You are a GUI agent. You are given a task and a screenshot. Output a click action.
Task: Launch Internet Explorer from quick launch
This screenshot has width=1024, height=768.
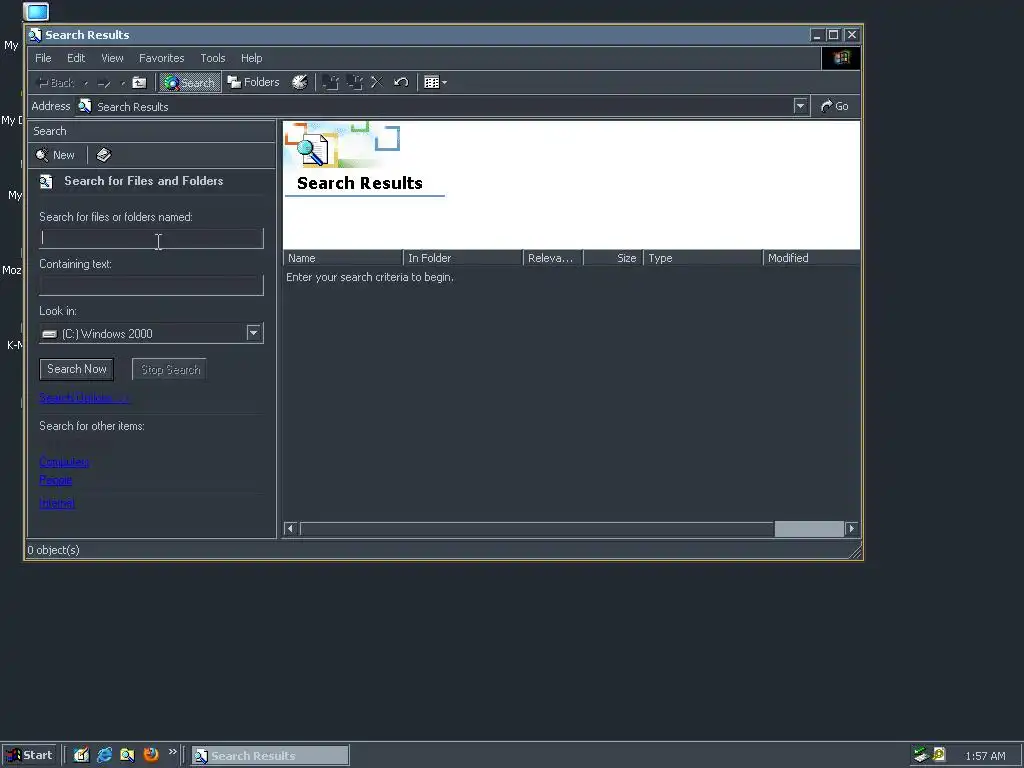(104, 755)
